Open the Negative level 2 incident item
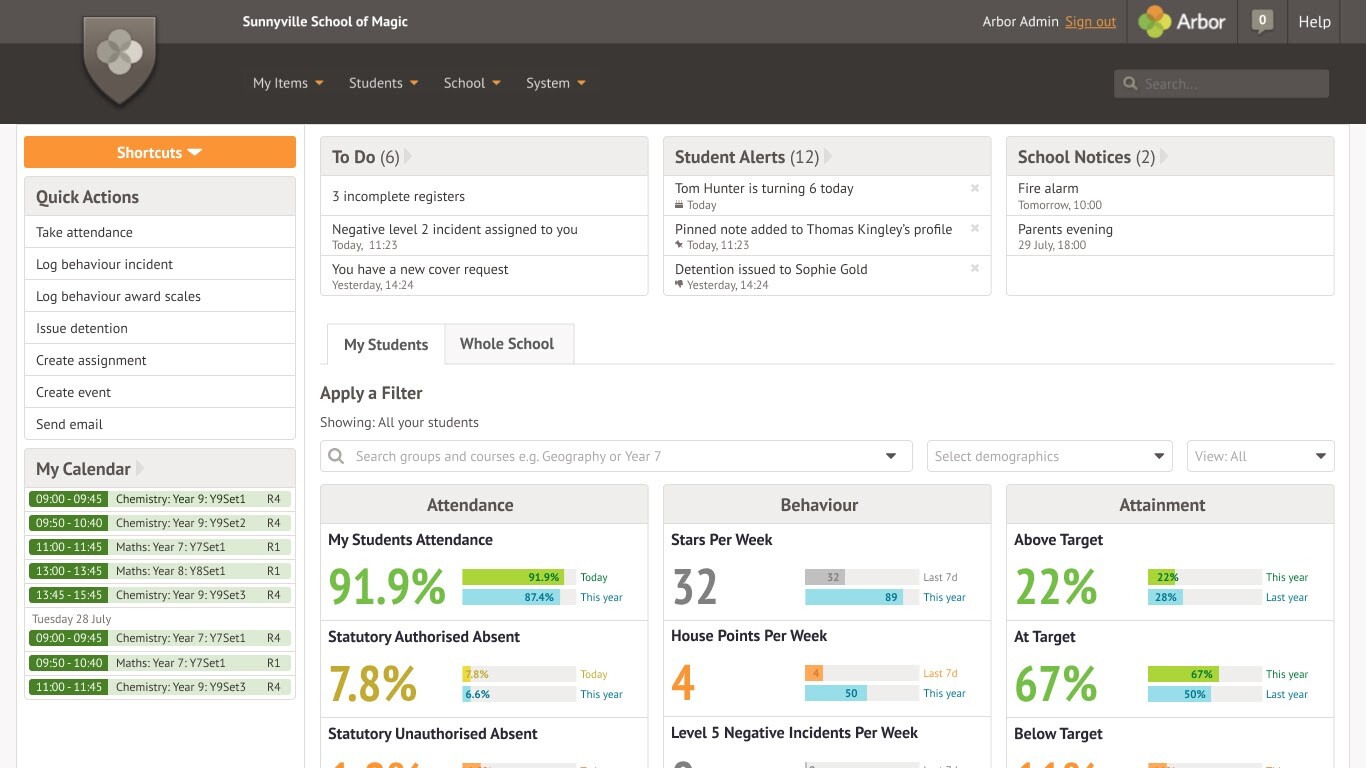 pos(484,236)
